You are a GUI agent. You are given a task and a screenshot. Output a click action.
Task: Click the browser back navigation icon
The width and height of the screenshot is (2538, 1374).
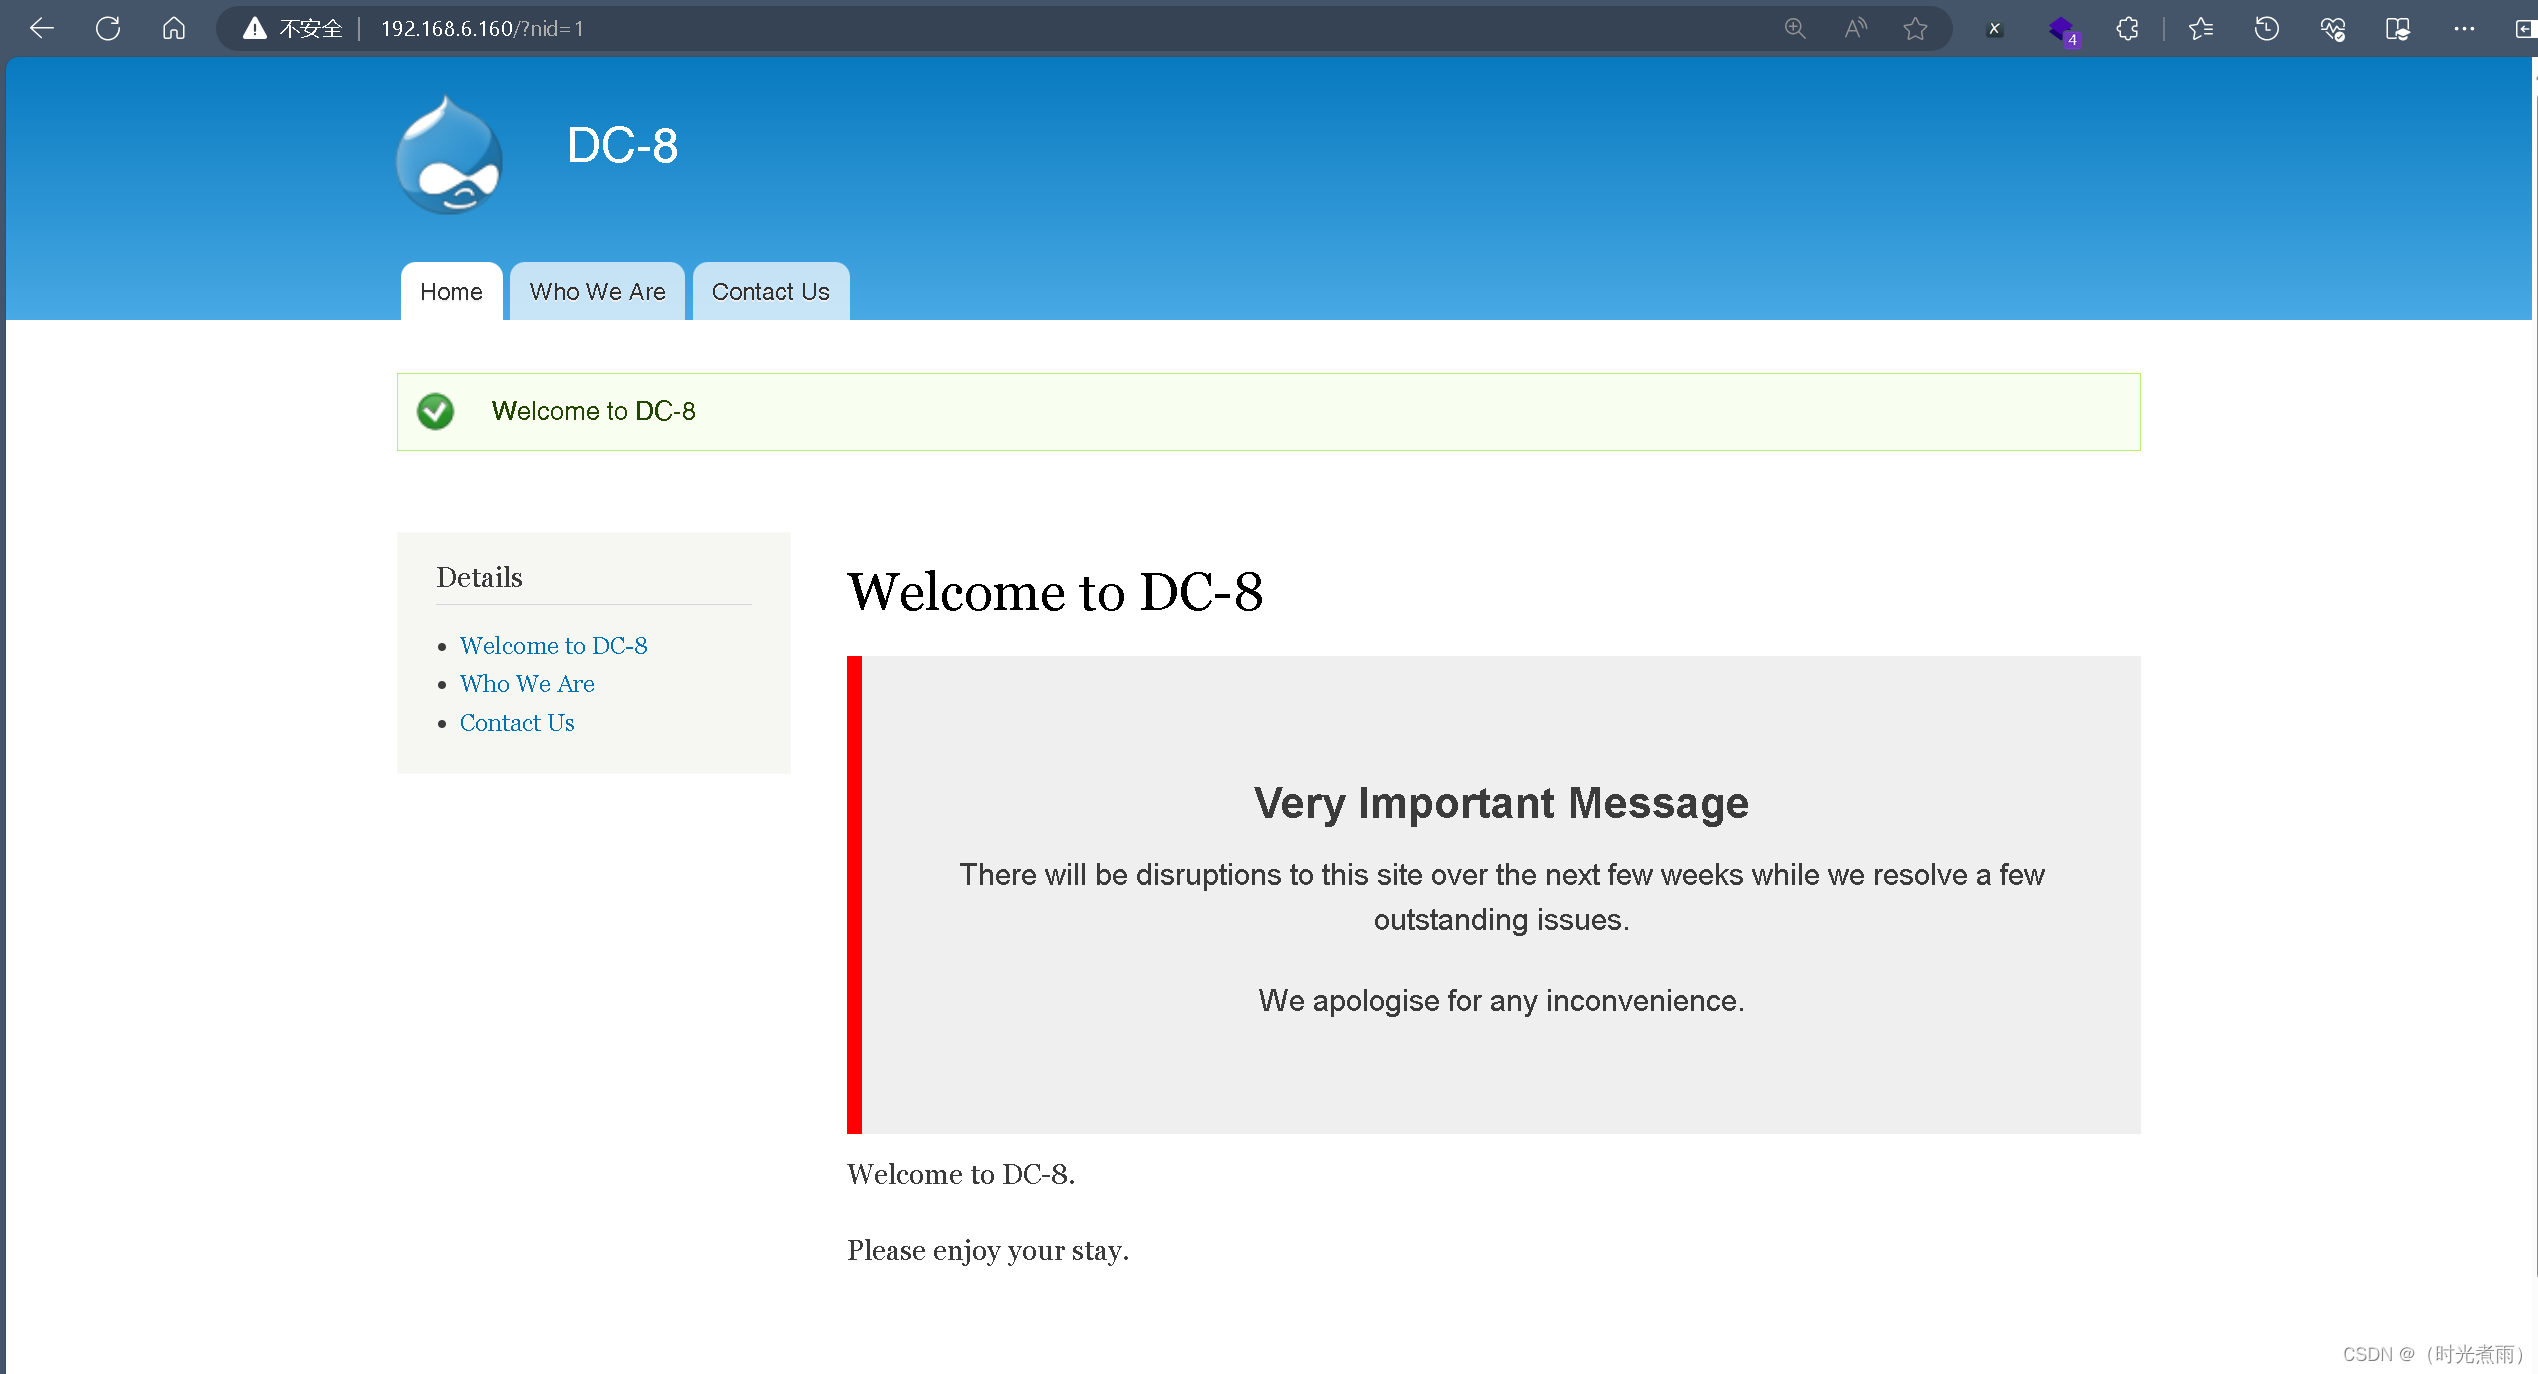click(x=42, y=27)
